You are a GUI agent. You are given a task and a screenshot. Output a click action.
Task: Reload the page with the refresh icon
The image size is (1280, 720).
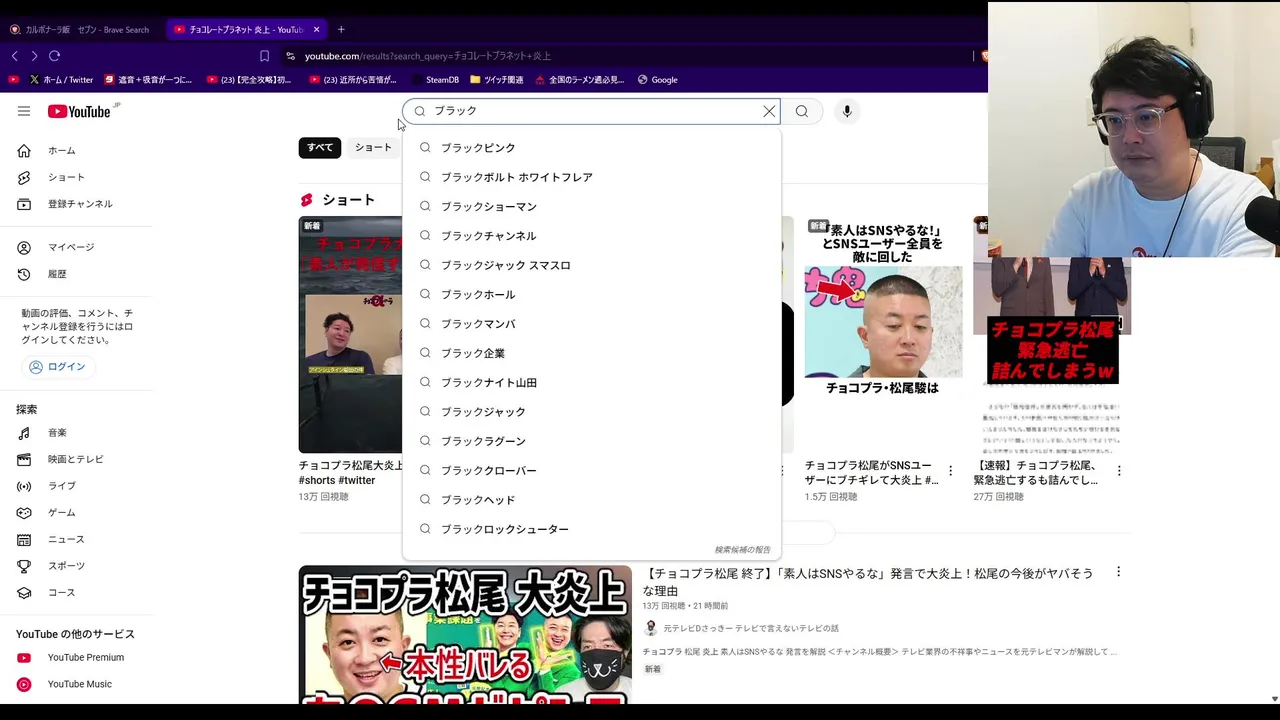coord(55,56)
